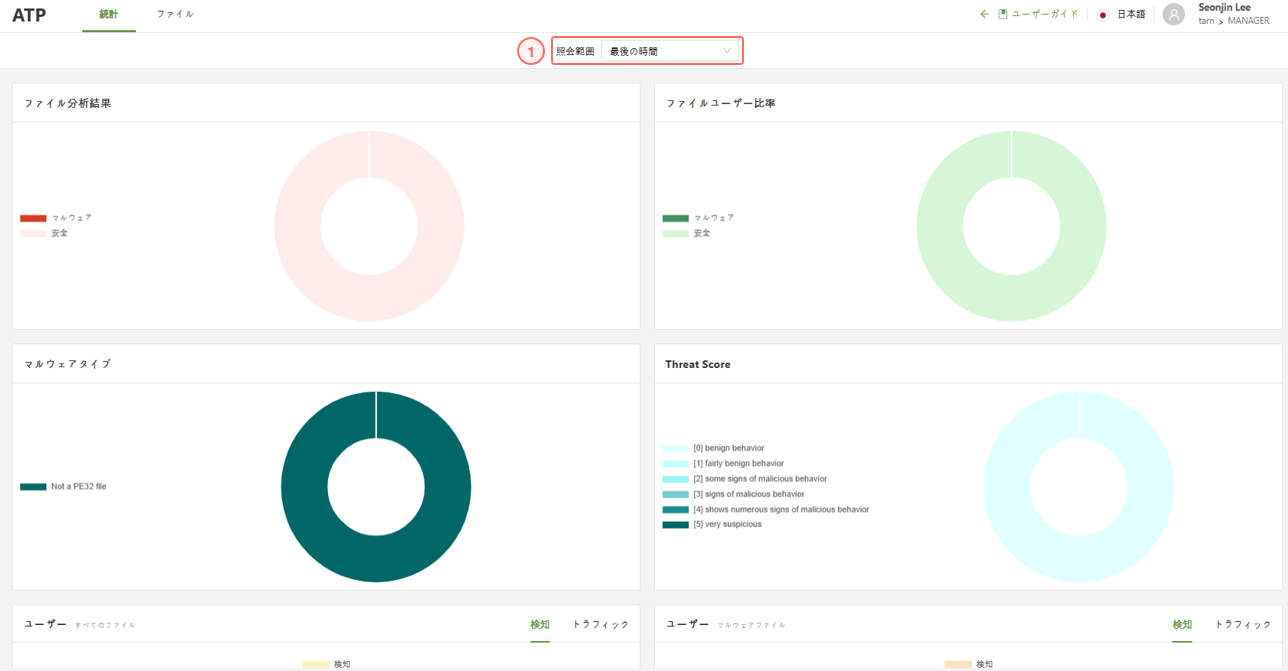Click '[0] benign behavior' color swatch
Screen dimensions: 1288x671
pos(675,448)
